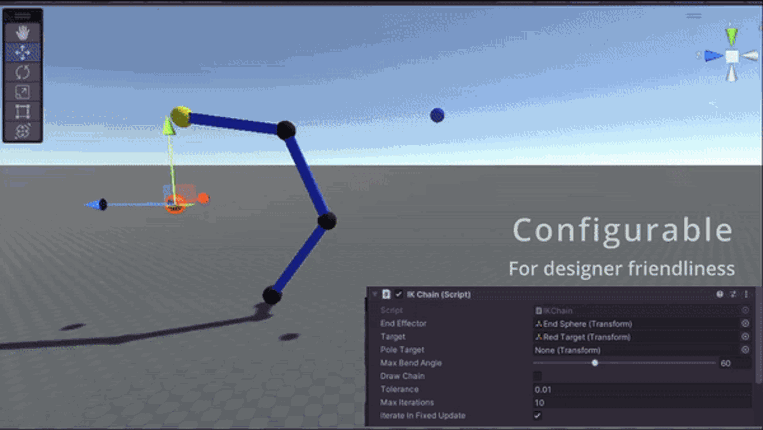The width and height of the screenshot is (763, 430).
Task: Click the grey right cone of scene gizmo
Action: [x=750, y=56]
